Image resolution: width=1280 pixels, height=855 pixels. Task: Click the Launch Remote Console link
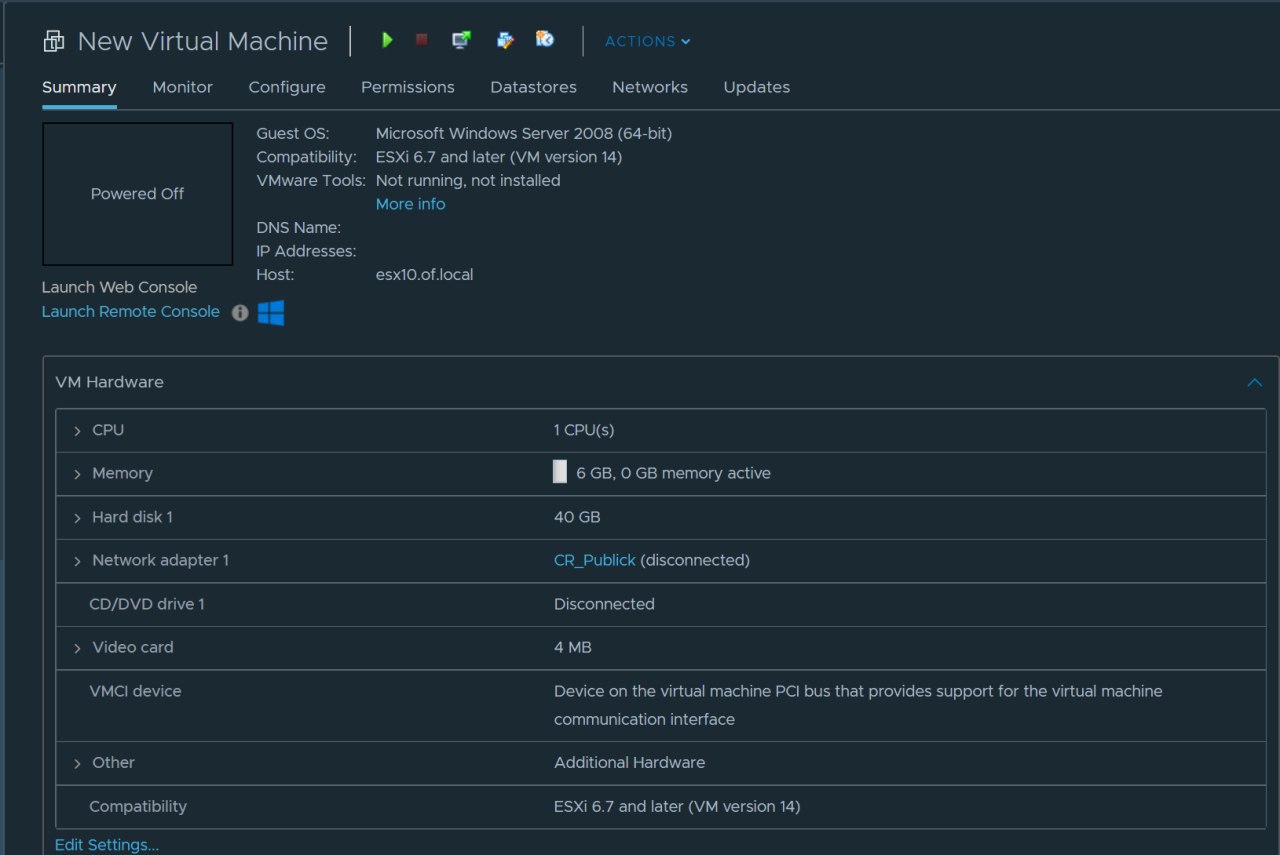click(131, 312)
